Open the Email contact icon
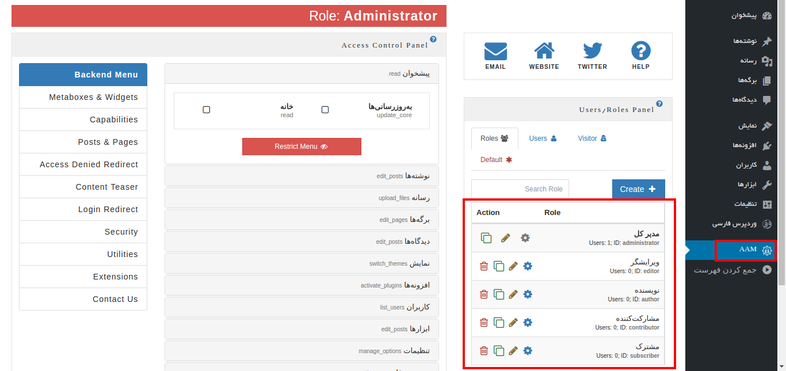This screenshot has width=786, height=371. coord(495,52)
